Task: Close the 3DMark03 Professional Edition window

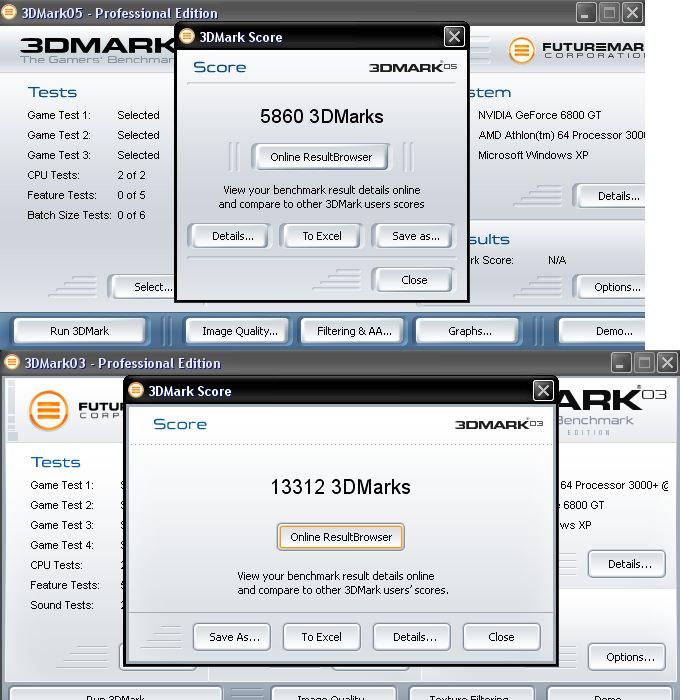Action: coord(667,362)
